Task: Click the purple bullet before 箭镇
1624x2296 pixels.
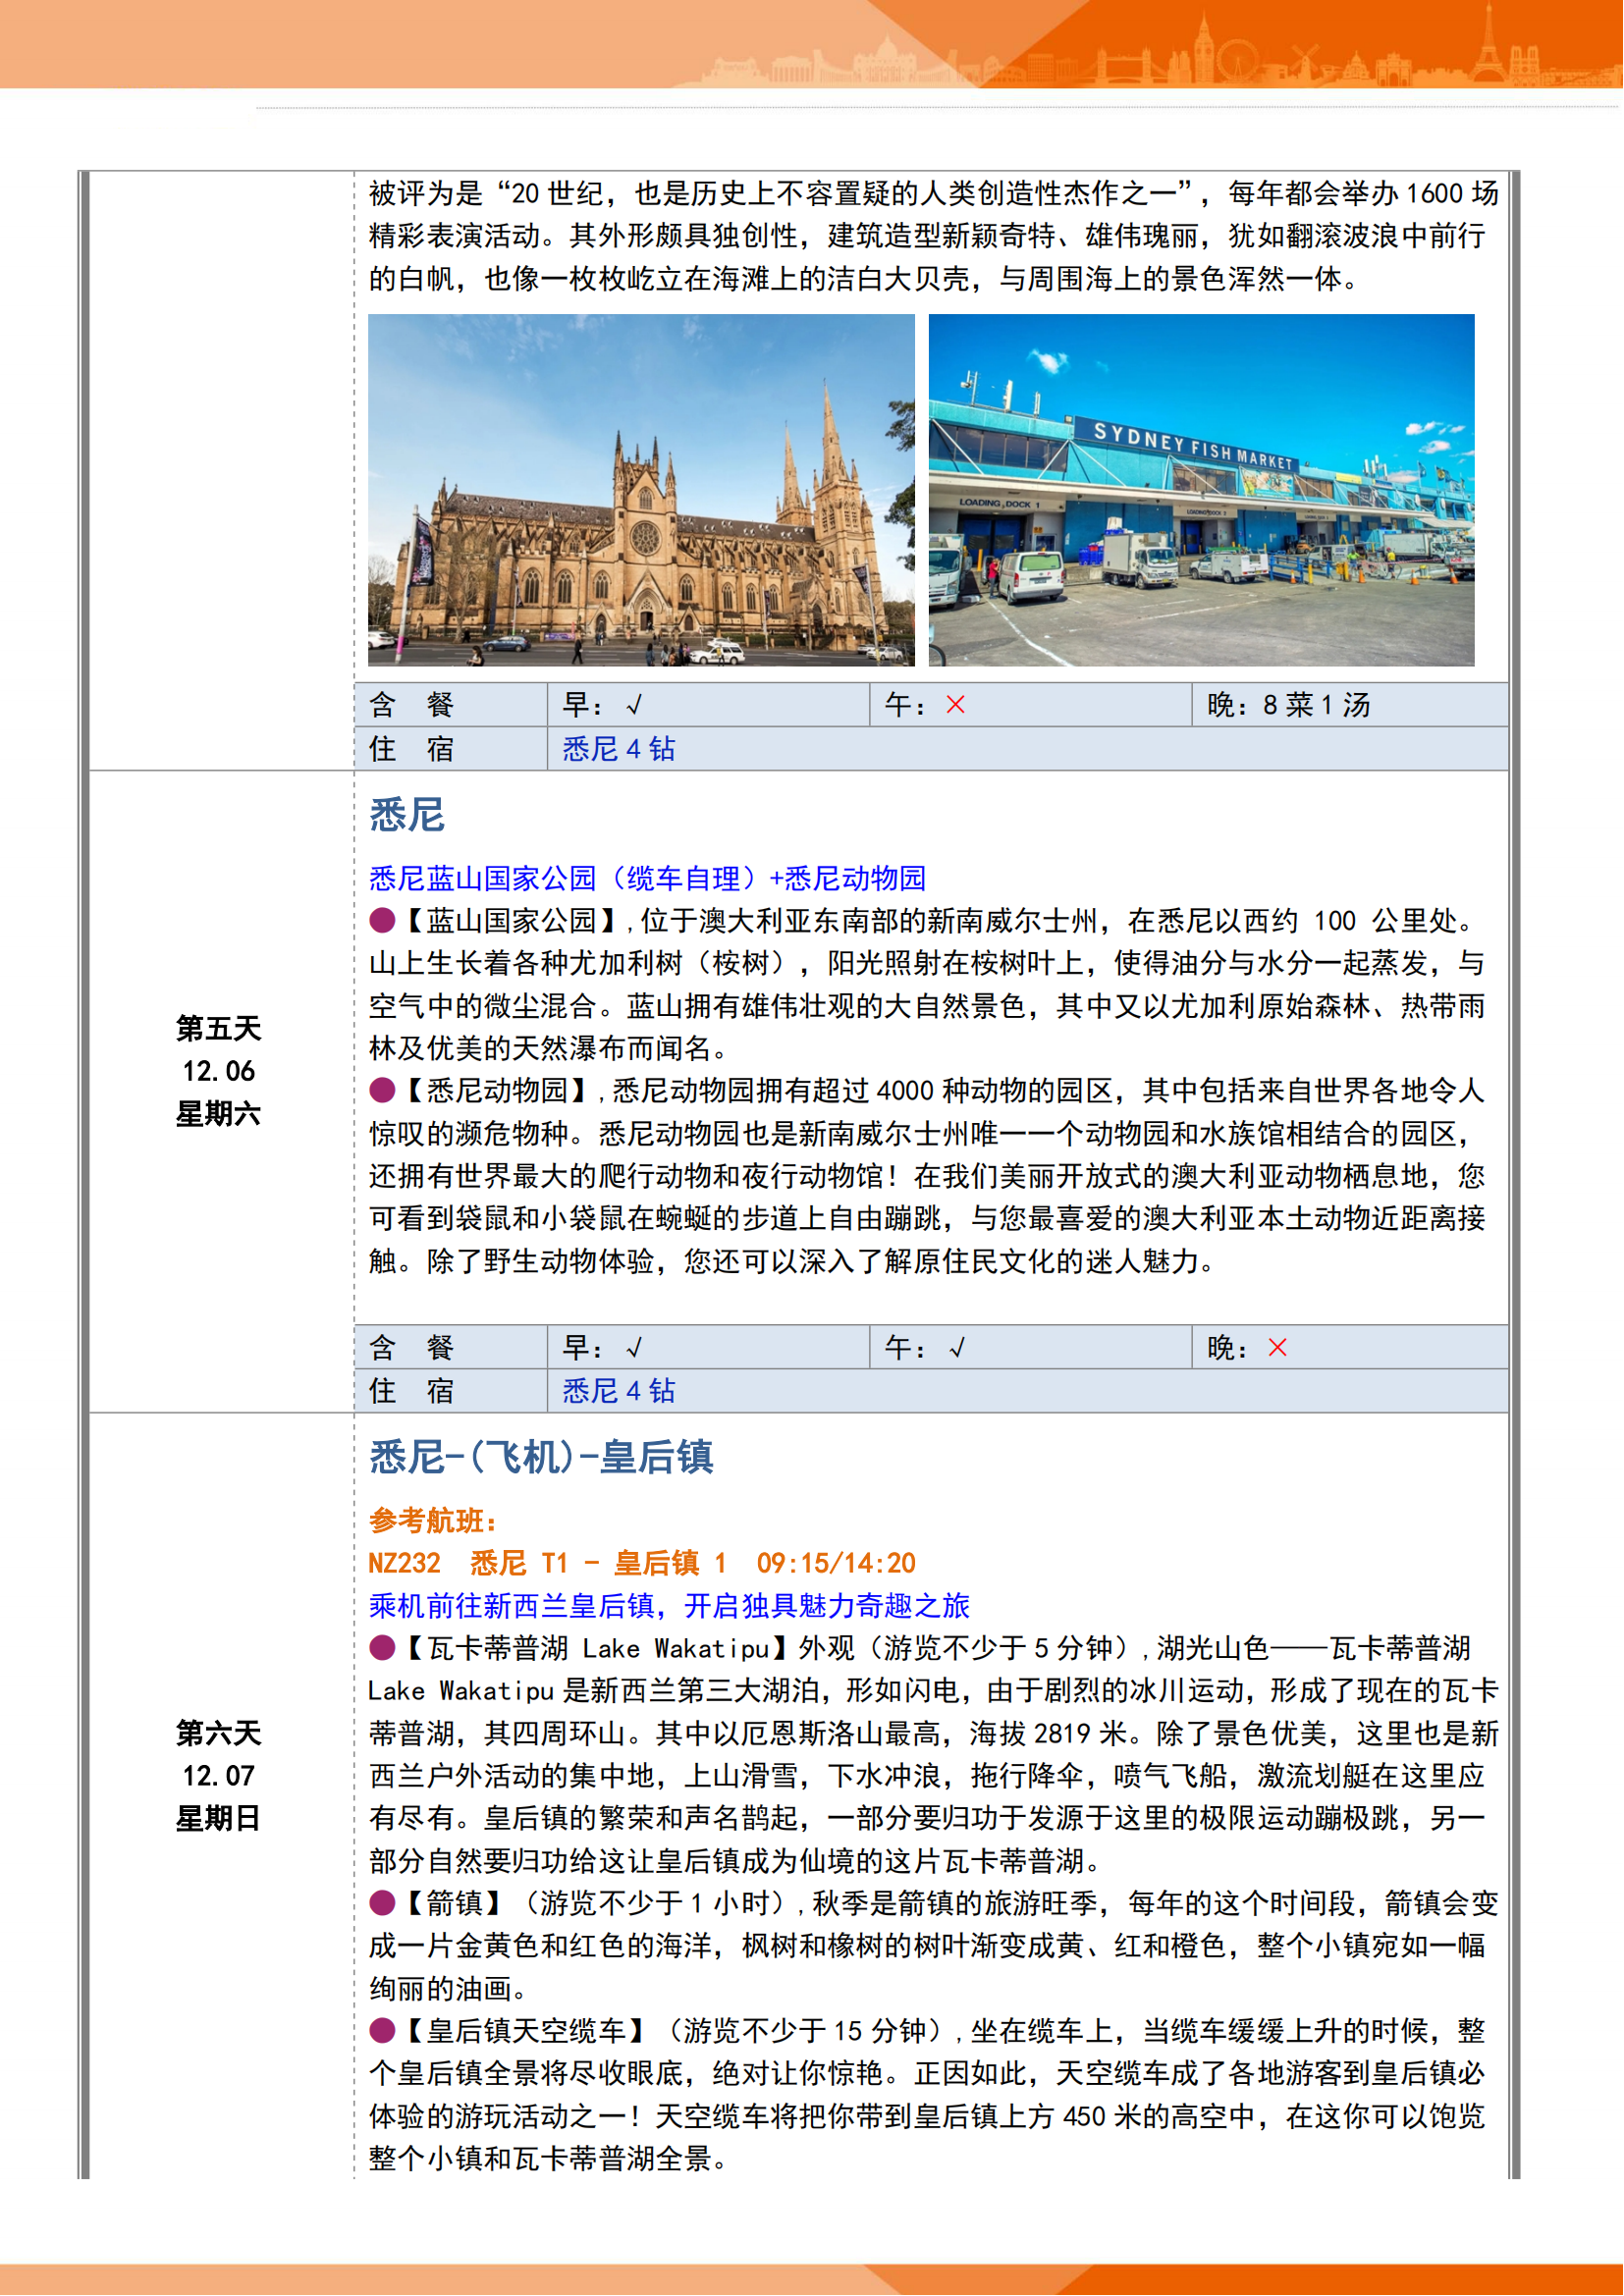Action: click(382, 1903)
